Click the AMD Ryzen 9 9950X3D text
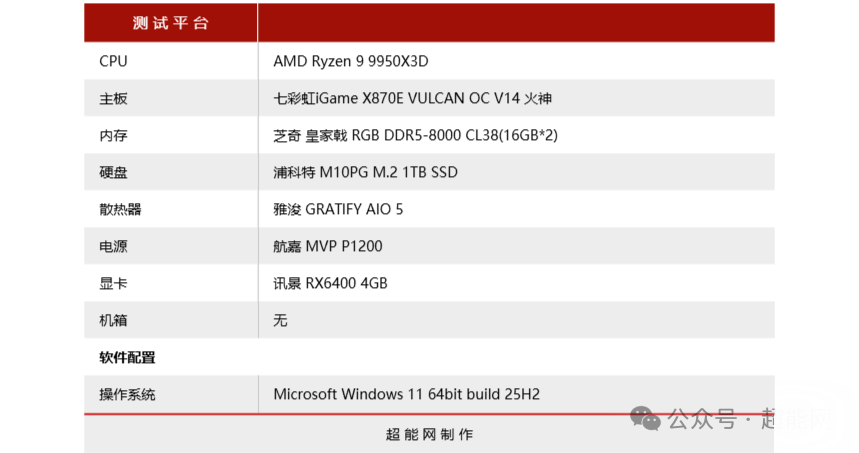 [350, 61]
